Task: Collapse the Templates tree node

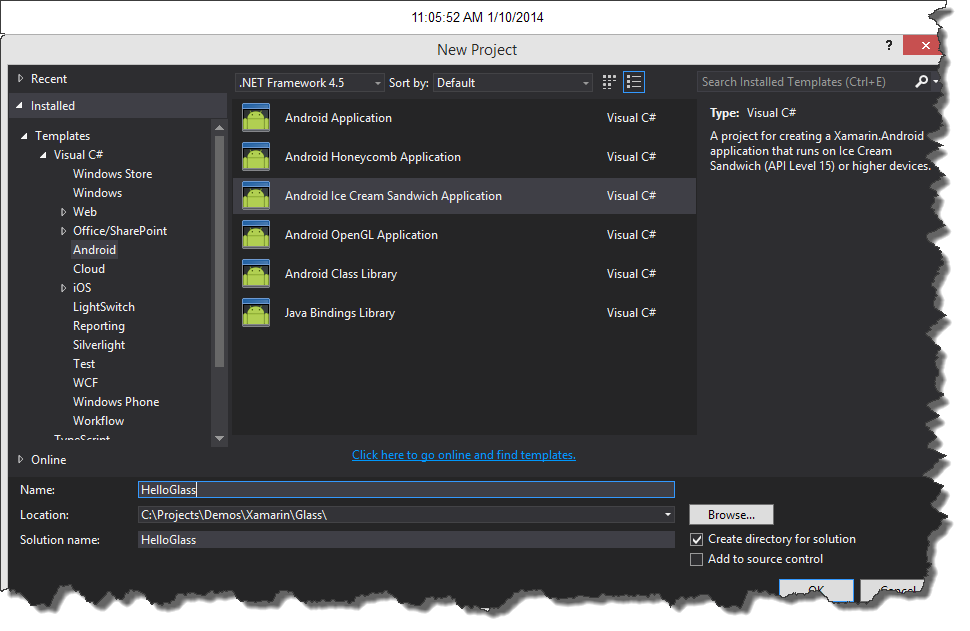Action: [x=24, y=135]
